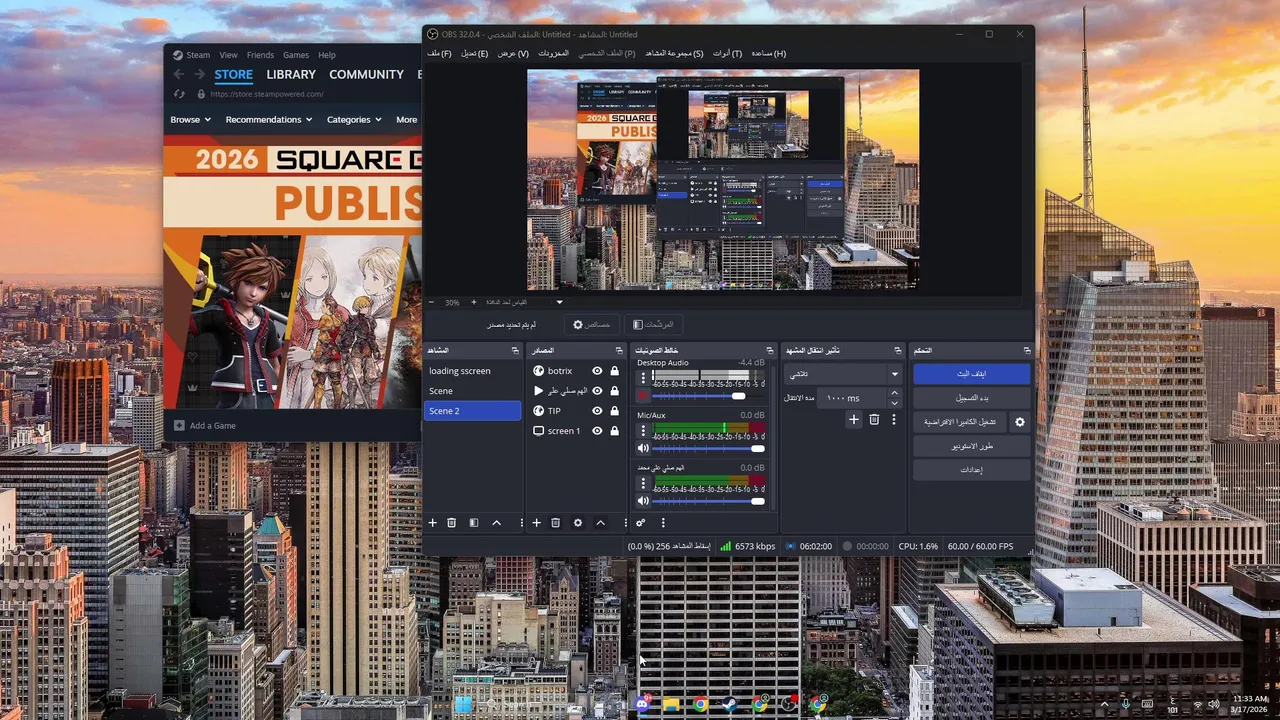Remove selected scene with Scenes panel trash icon
This screenshot has width=1280, height=720.
pyautogui.click(x=452, y=523)
